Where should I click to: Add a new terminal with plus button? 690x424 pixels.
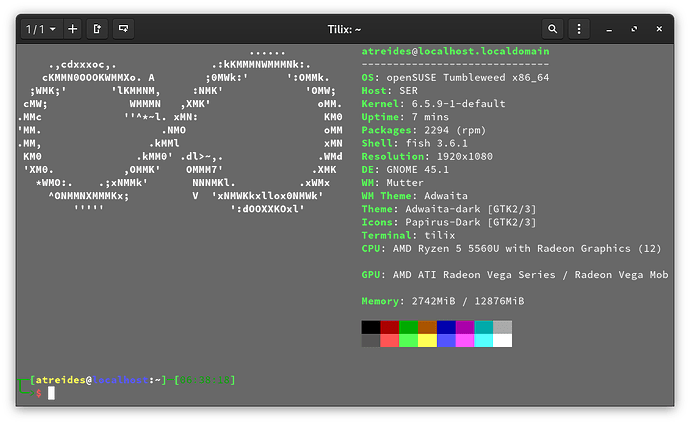pos(73,29)
